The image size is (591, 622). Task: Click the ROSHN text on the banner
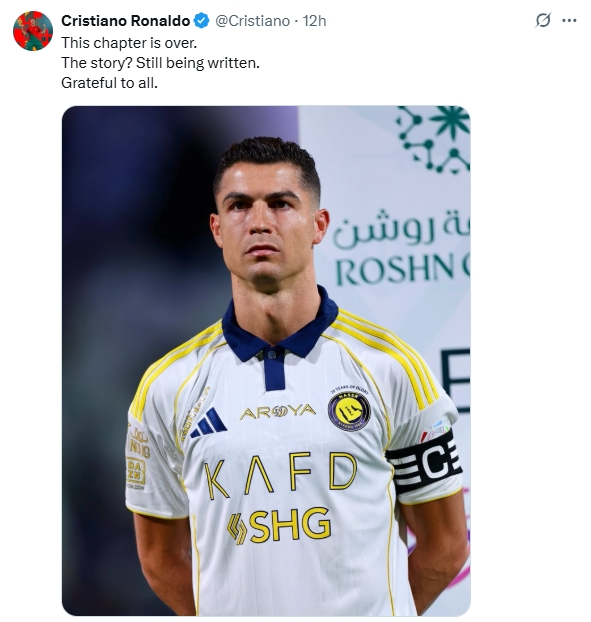(395, 270)
